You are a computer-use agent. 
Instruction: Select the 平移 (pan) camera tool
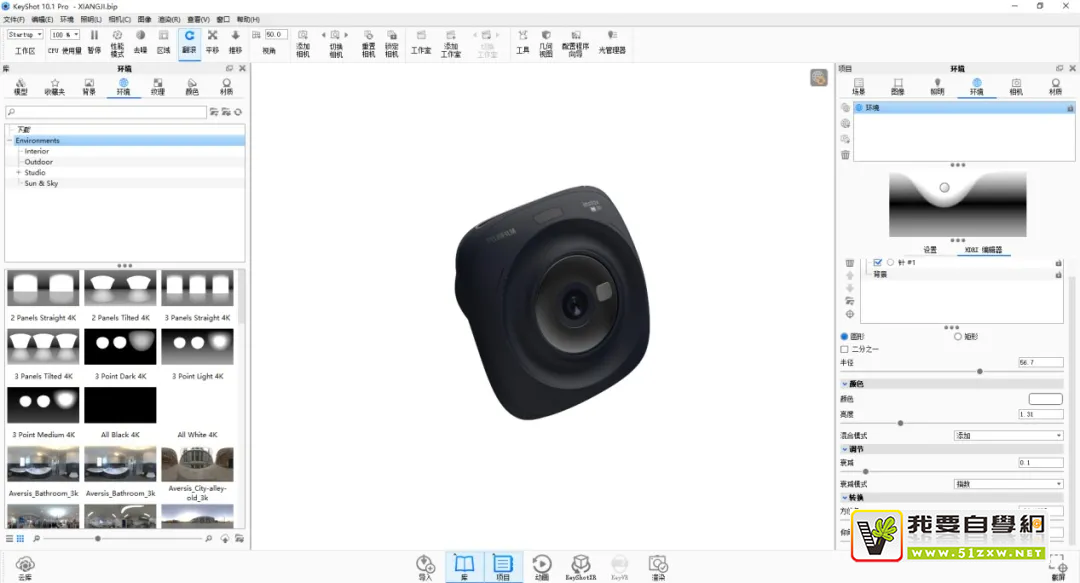tap(212, 40)
